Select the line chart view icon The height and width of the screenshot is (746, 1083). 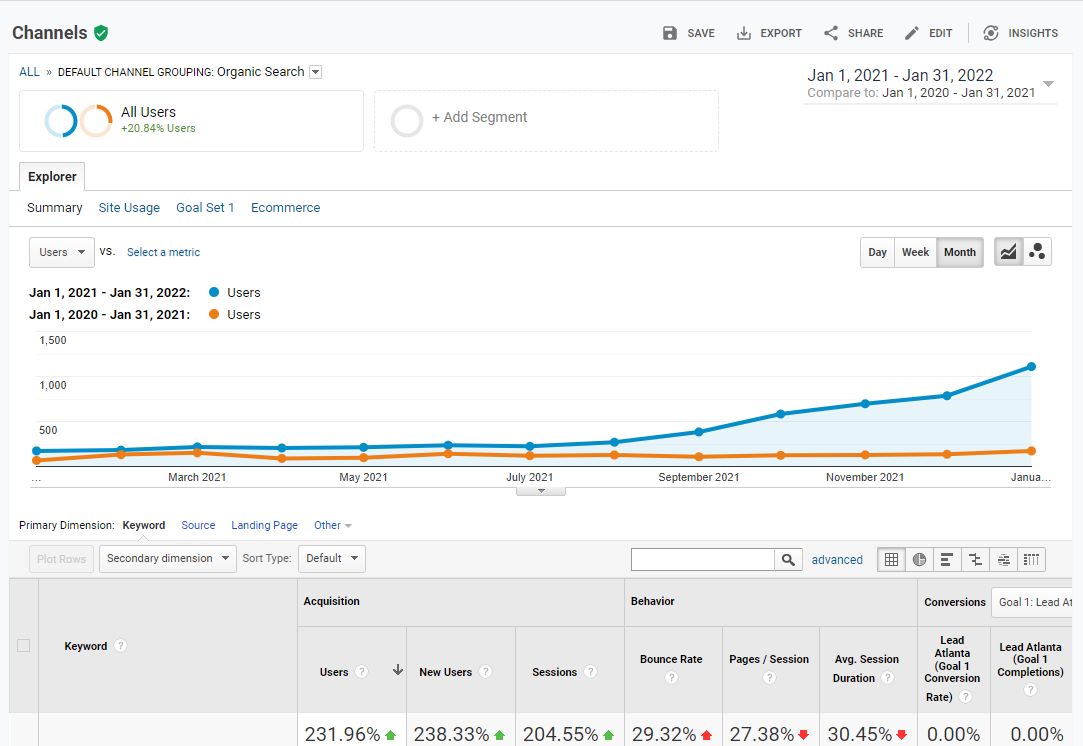tap(1008, 252)
